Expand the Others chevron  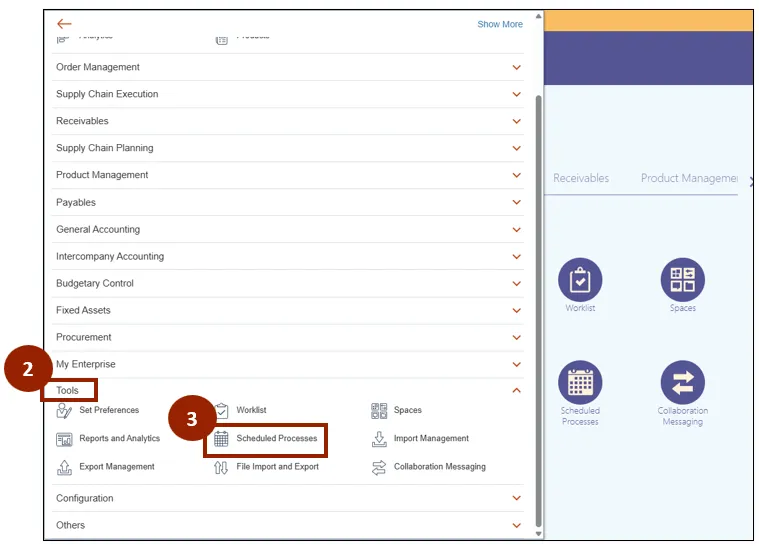pos(516,525)
